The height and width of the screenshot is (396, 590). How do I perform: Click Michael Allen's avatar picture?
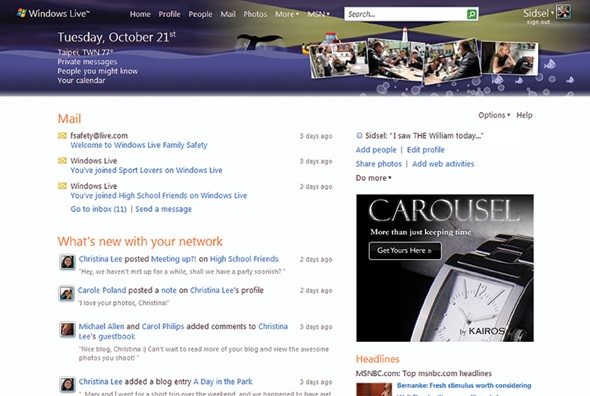tap(67, 329)
